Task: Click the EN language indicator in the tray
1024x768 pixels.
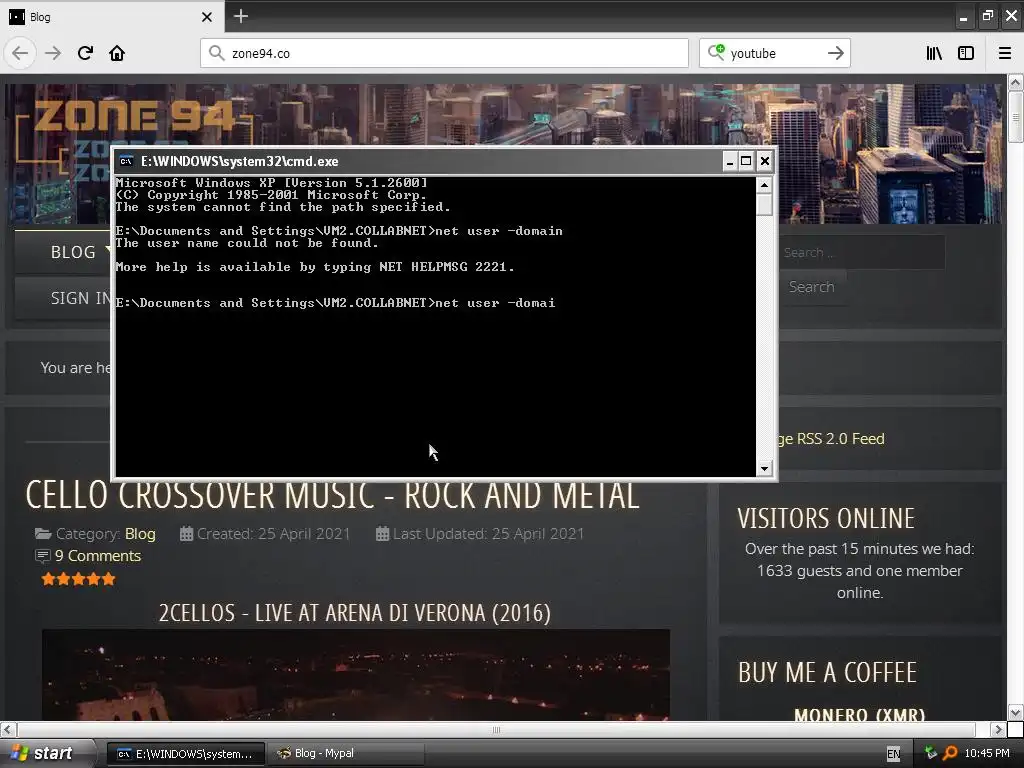Action: [x=893, y=754]
